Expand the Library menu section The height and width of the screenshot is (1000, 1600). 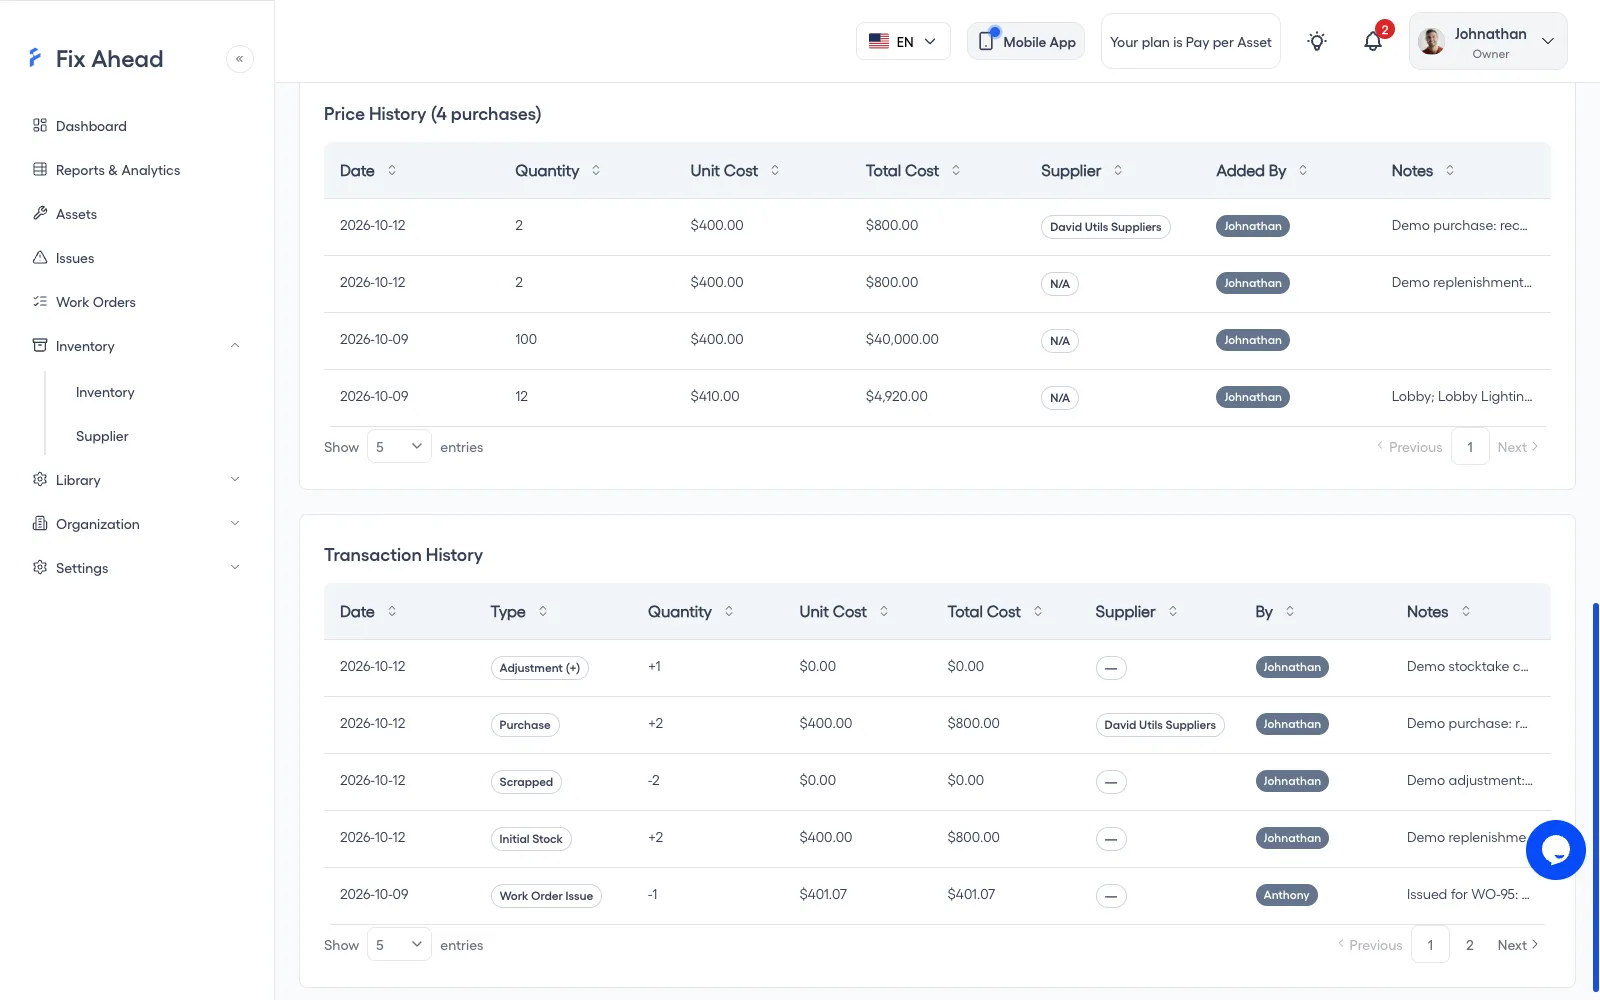[x=137, y=480]
